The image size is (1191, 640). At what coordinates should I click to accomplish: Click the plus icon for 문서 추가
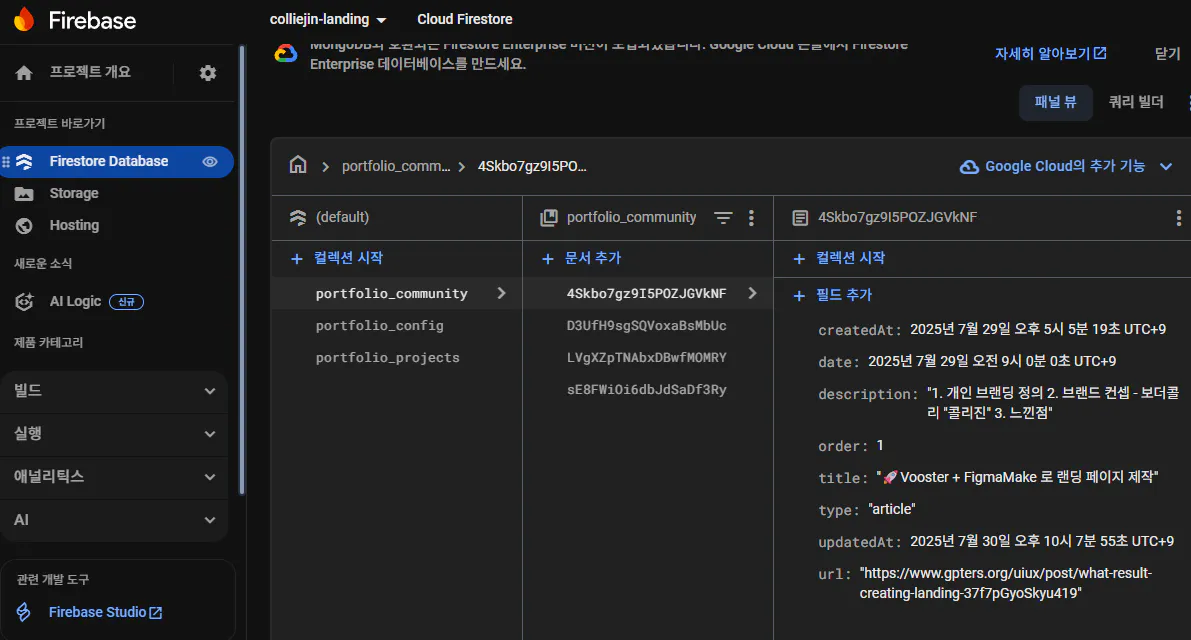pyautogui.click(x=547, y=258)
